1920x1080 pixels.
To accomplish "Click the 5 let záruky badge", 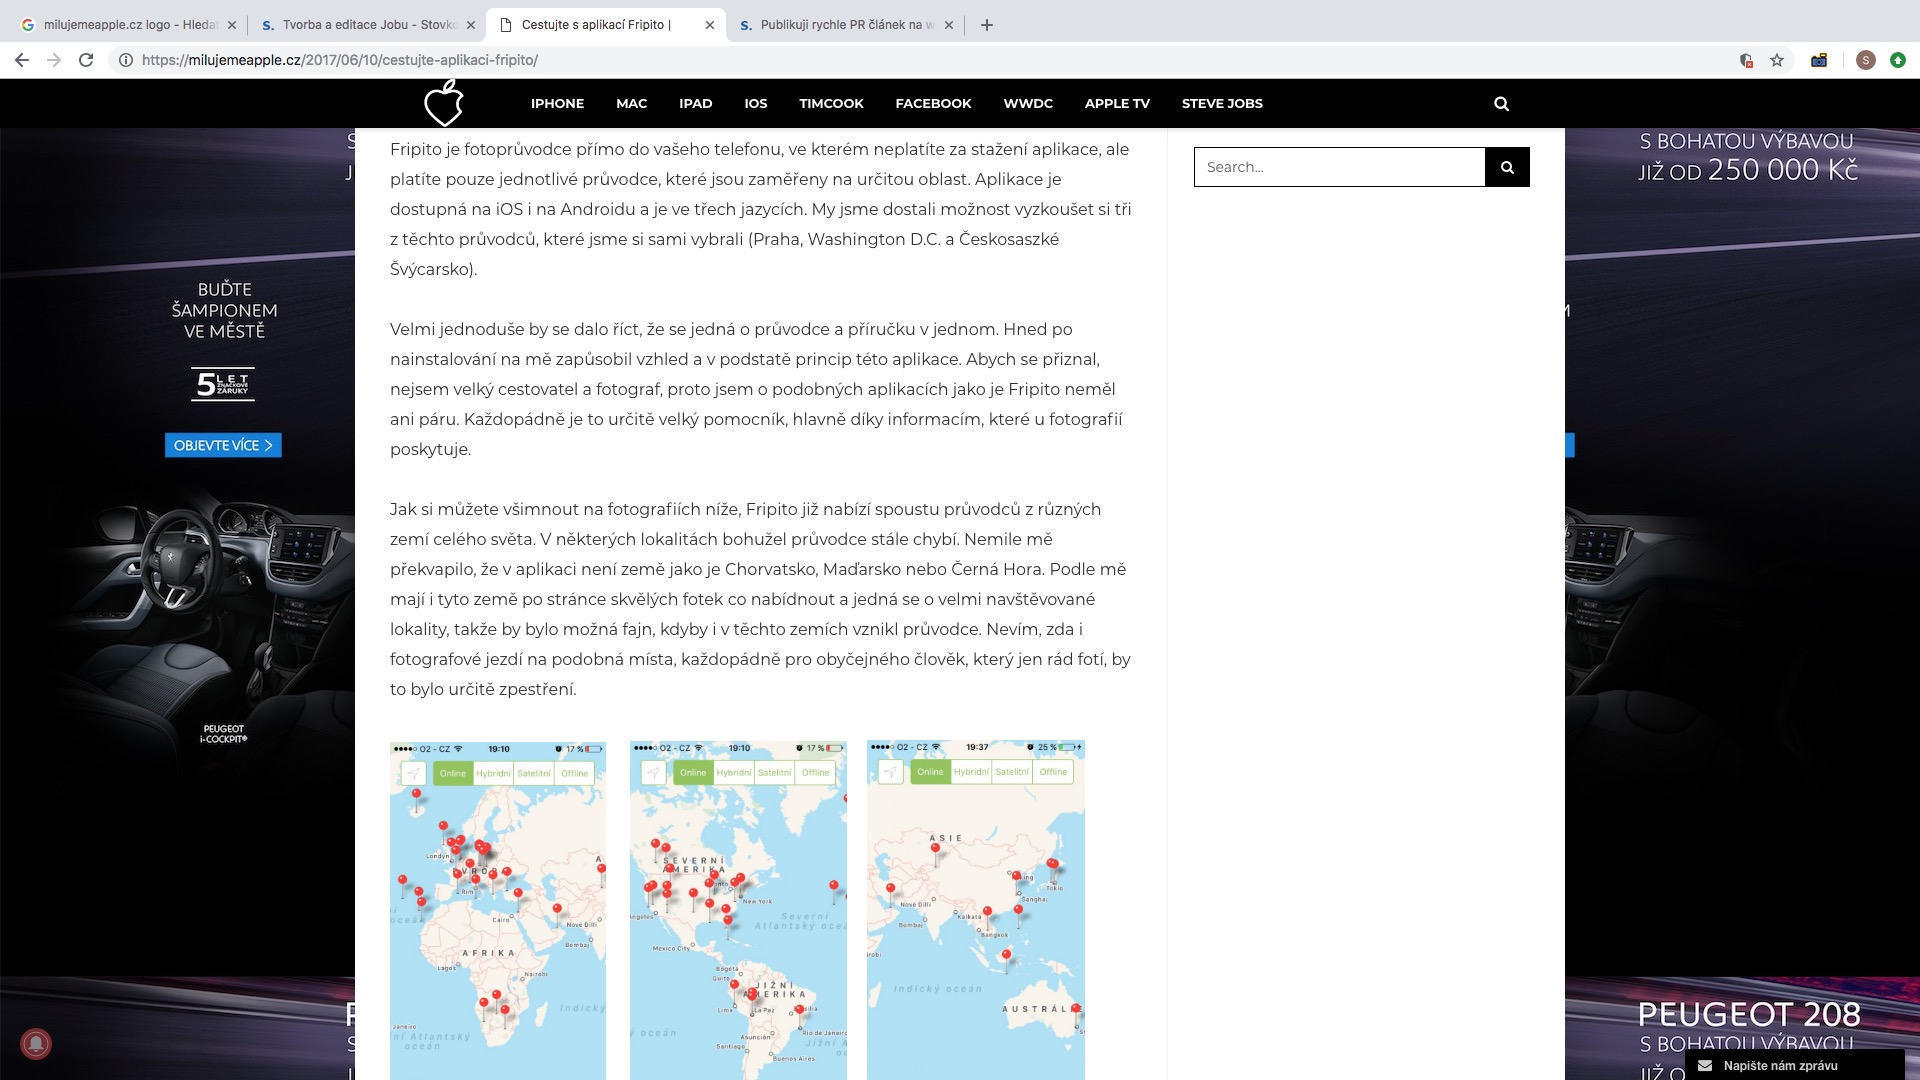I will click(x=223, y=384).
